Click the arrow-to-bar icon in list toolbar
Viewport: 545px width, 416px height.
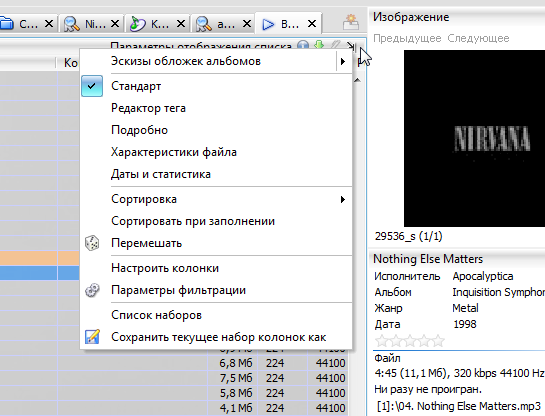point(351,46)
